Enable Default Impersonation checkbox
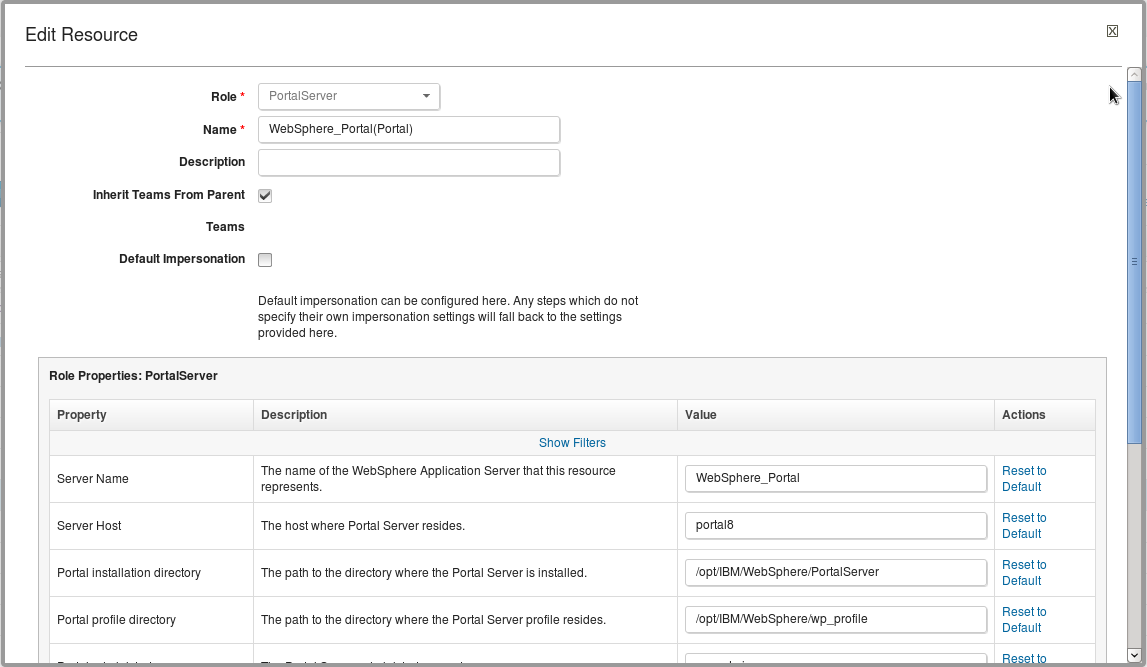 point(265,260)
